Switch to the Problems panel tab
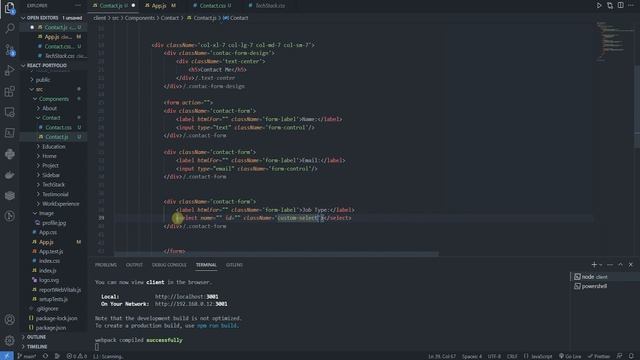 click(x=106, y=265)
